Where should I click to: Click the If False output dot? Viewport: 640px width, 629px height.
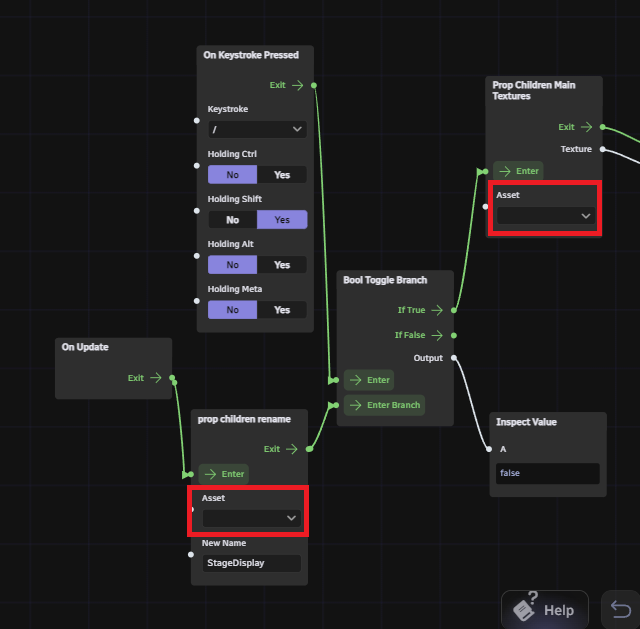(x=454, y=335)
